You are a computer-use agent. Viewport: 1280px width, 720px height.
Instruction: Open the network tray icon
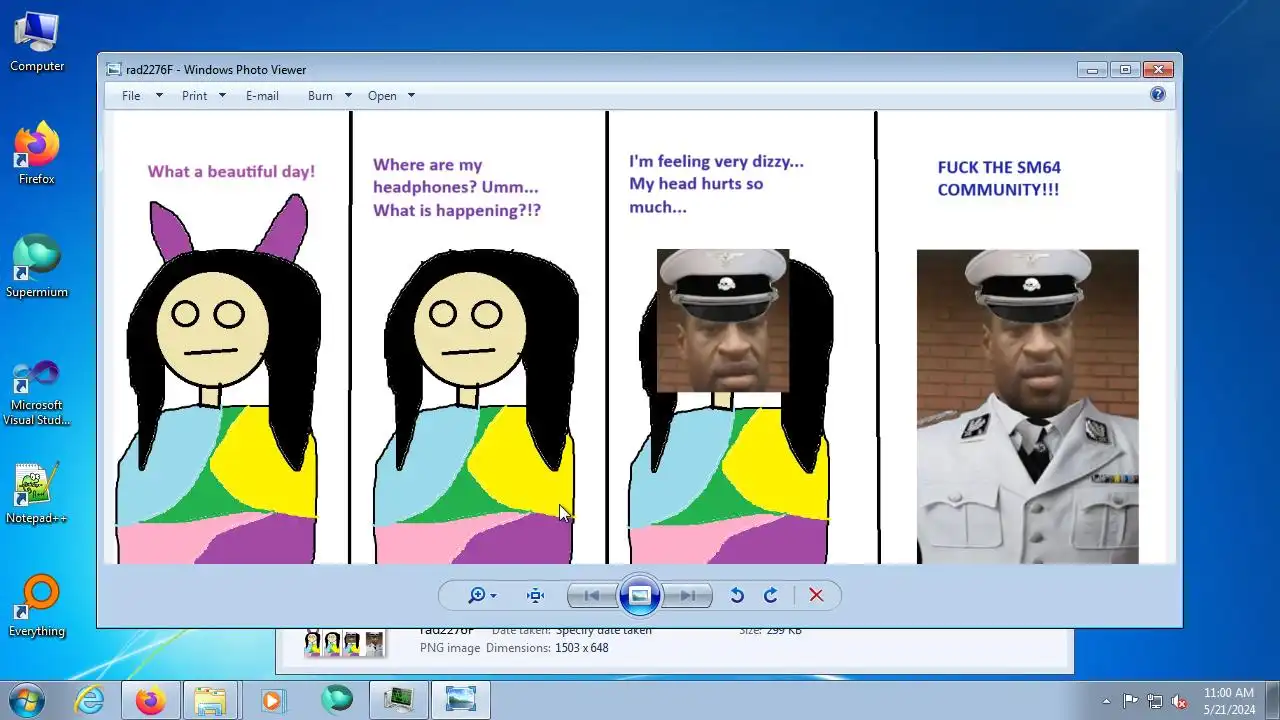(x=1155, y=701)
